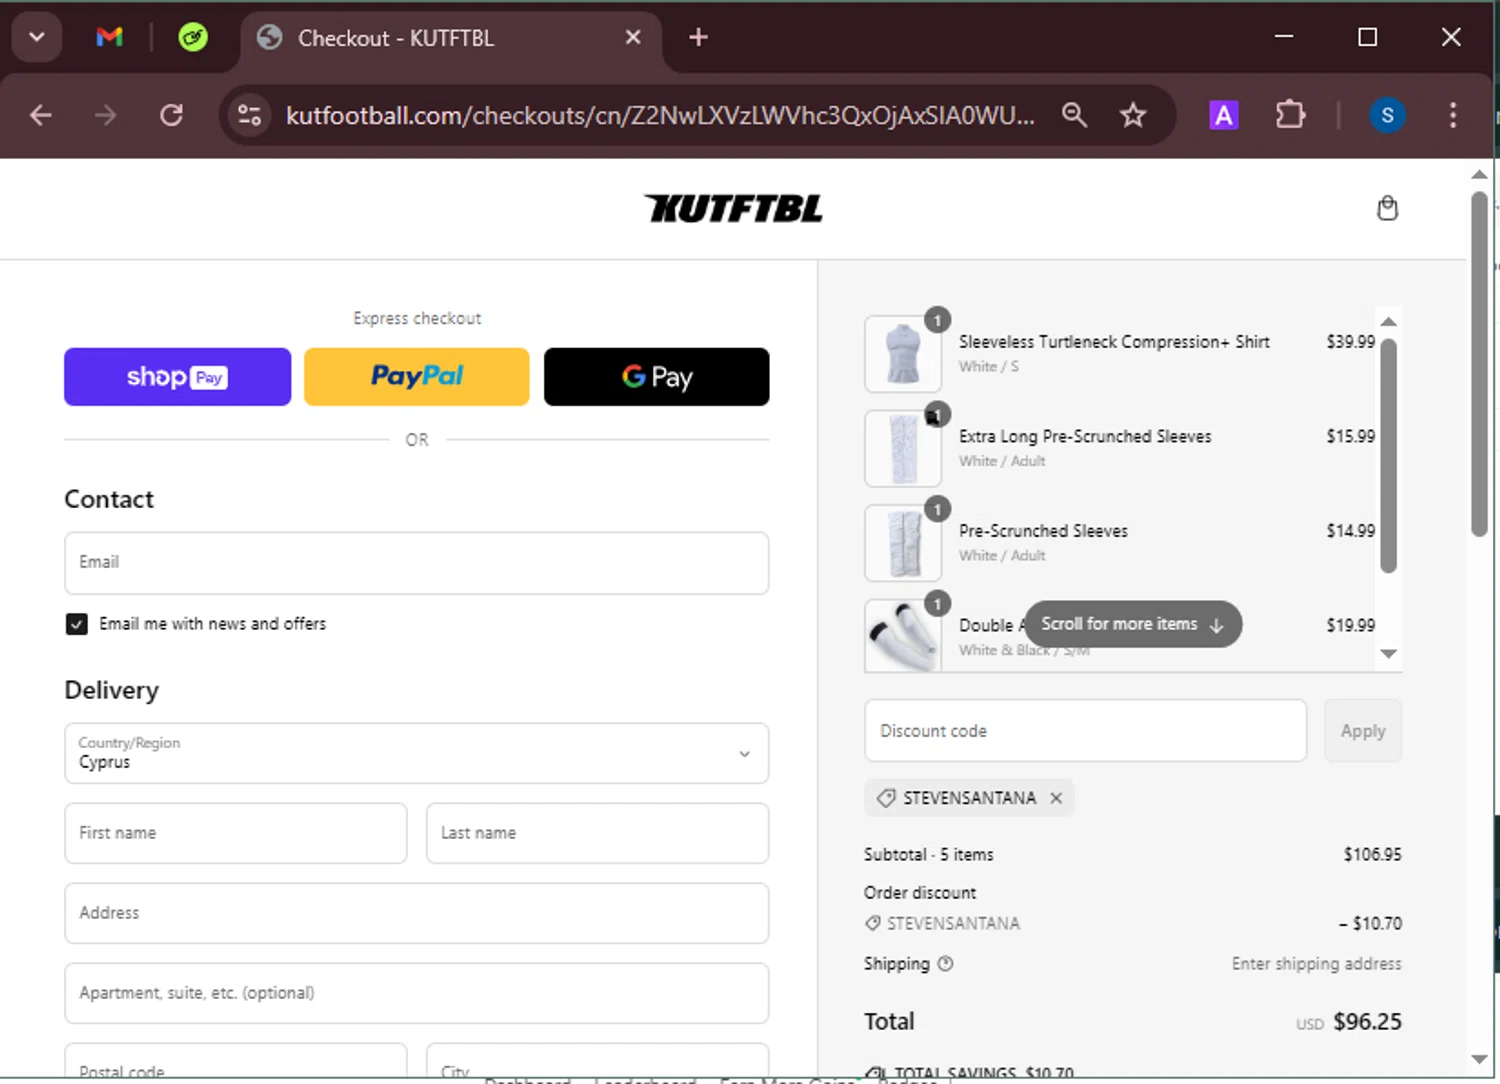Go forward in browser history
The height and width of the screenshot is (1084, 1500).
click(x=105, y=116)
